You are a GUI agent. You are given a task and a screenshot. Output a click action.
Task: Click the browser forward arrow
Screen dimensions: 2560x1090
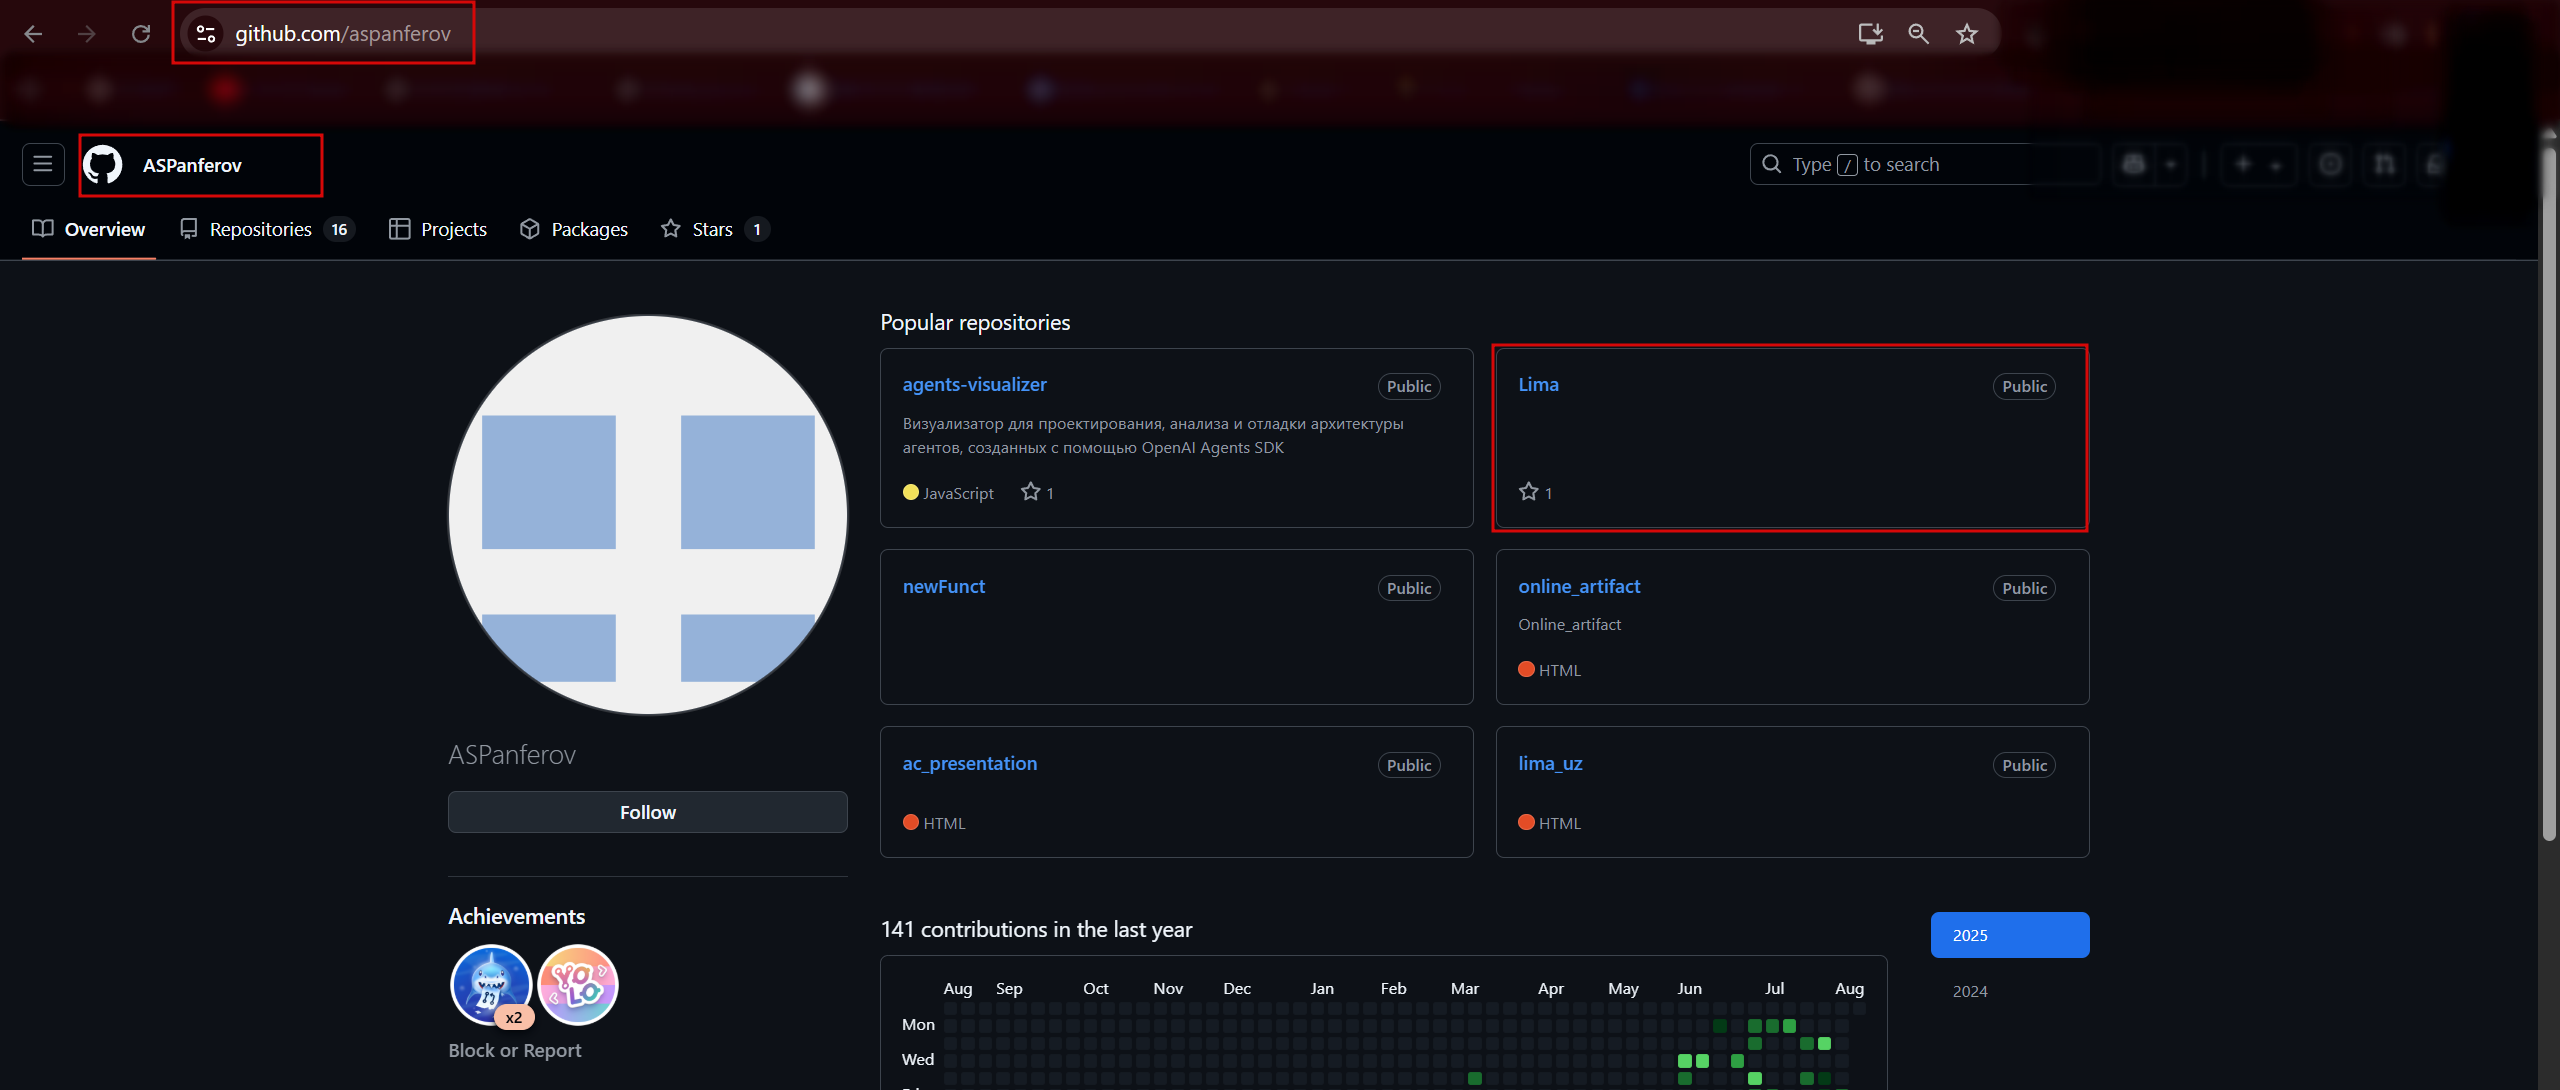[x=87, y=34]
